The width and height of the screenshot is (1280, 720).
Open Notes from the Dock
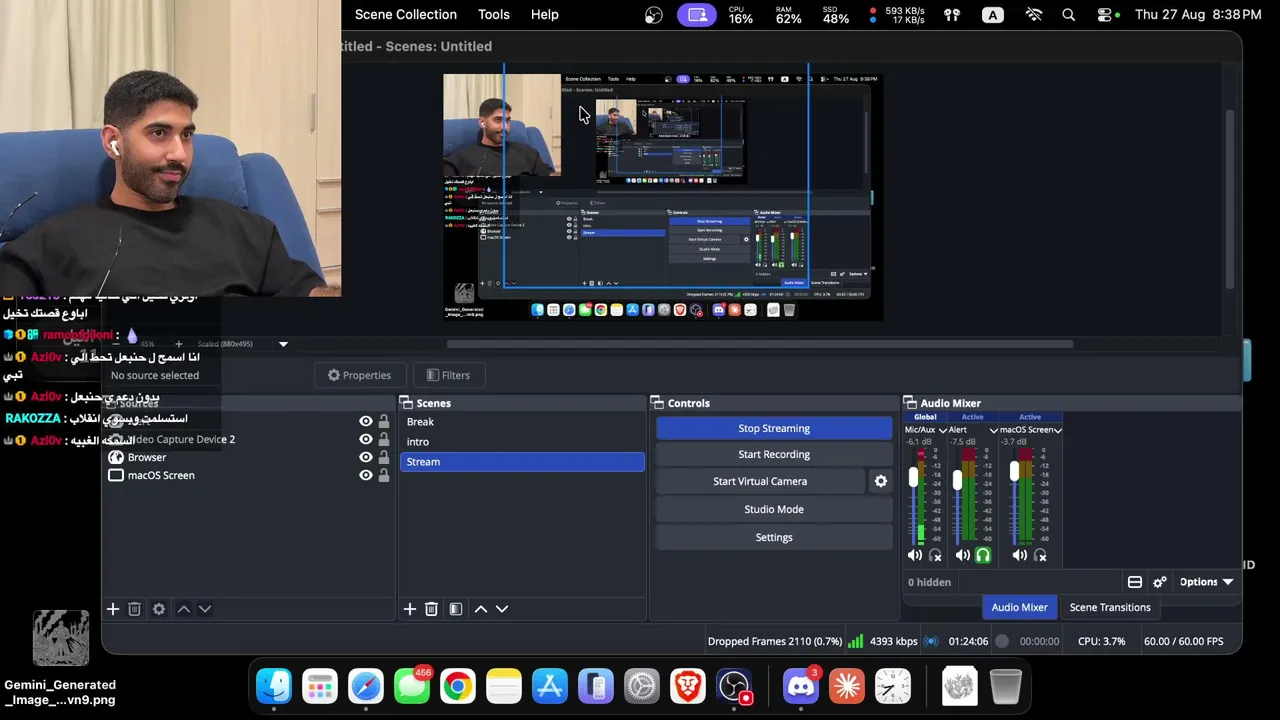504,687
